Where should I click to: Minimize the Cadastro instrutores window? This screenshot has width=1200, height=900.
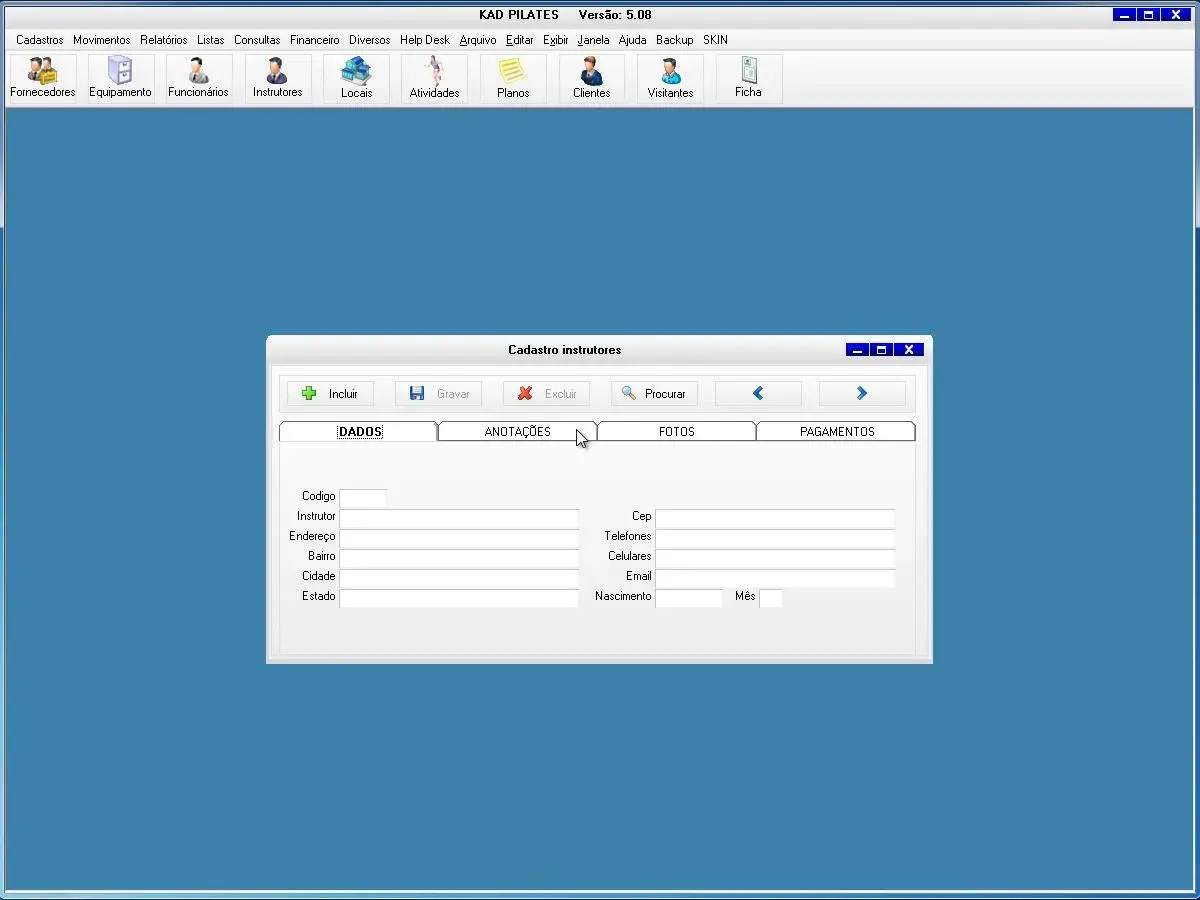click(857, 350)
